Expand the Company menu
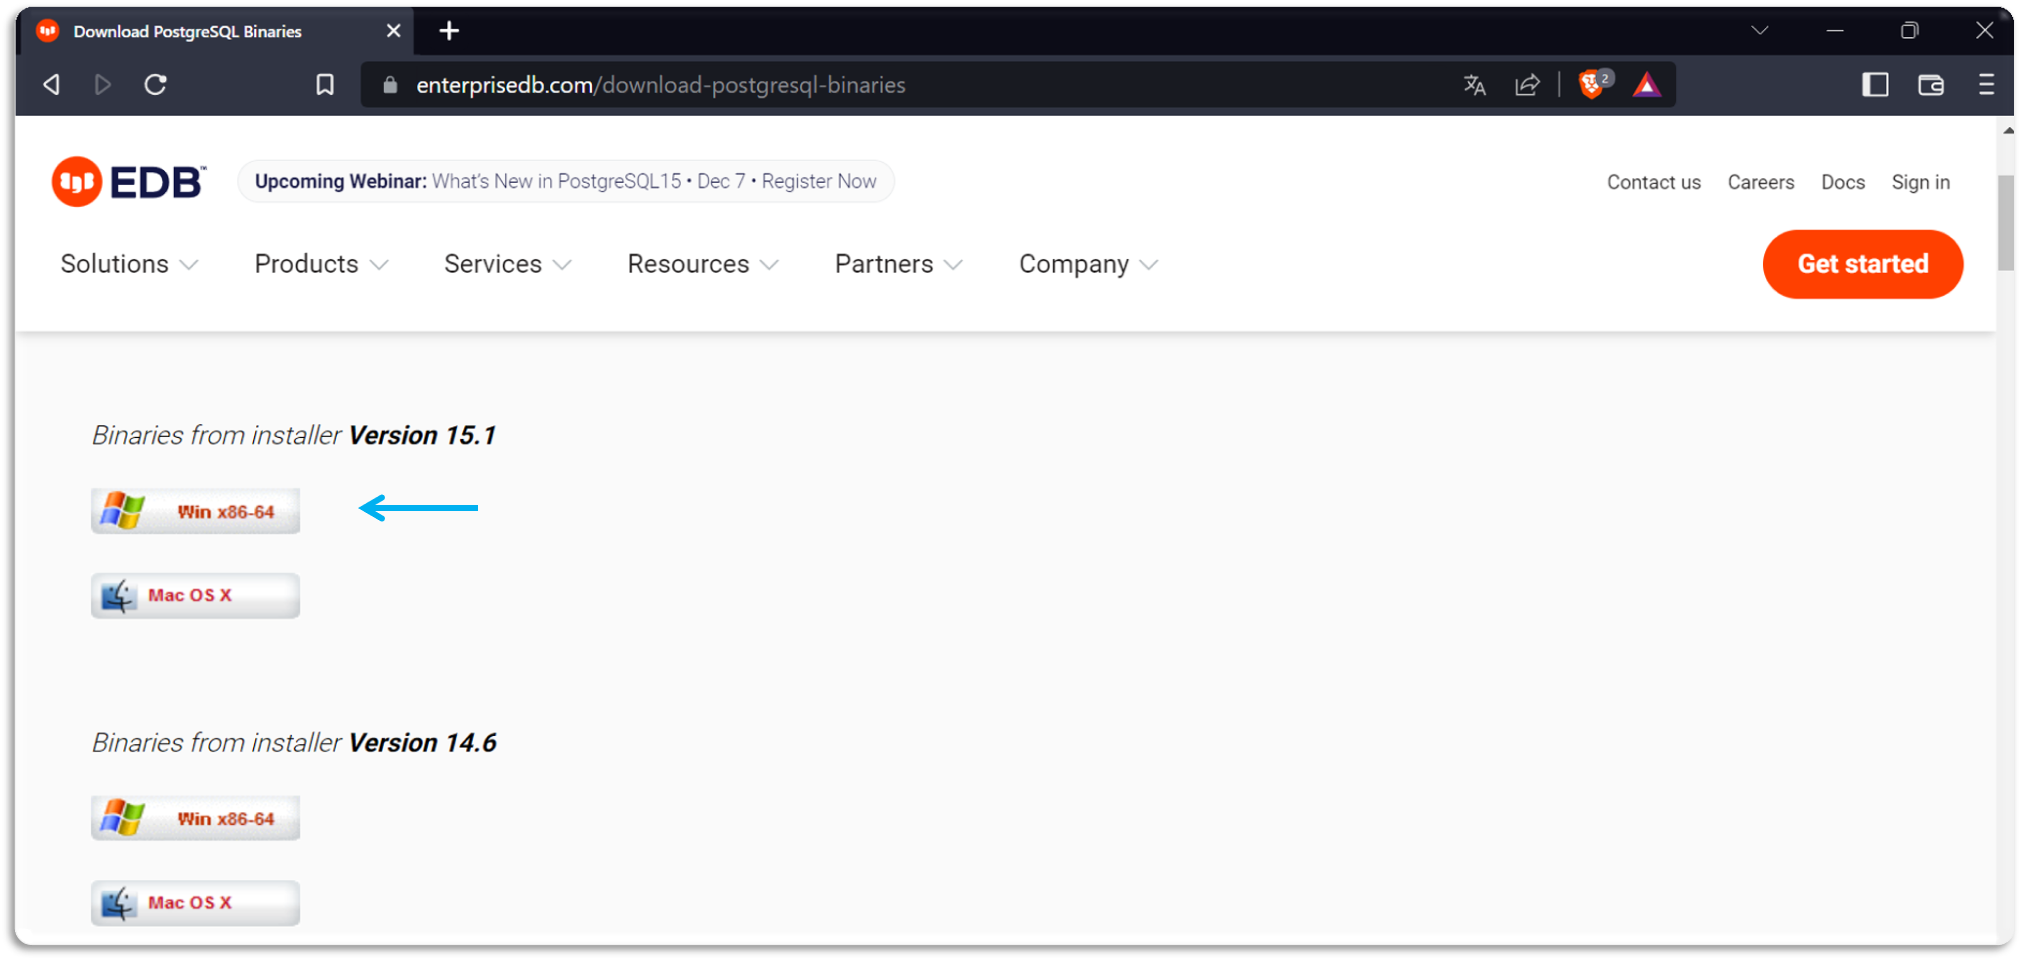This screenshot has height=960, width=2021. (1088, 264)
